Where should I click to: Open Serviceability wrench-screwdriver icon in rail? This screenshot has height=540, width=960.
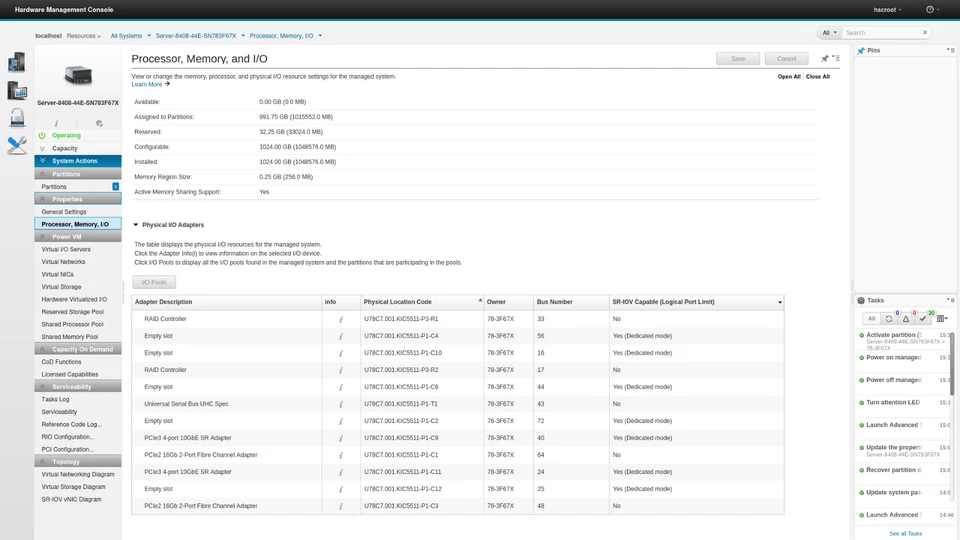pyautogui.click(x=17, y=145)
